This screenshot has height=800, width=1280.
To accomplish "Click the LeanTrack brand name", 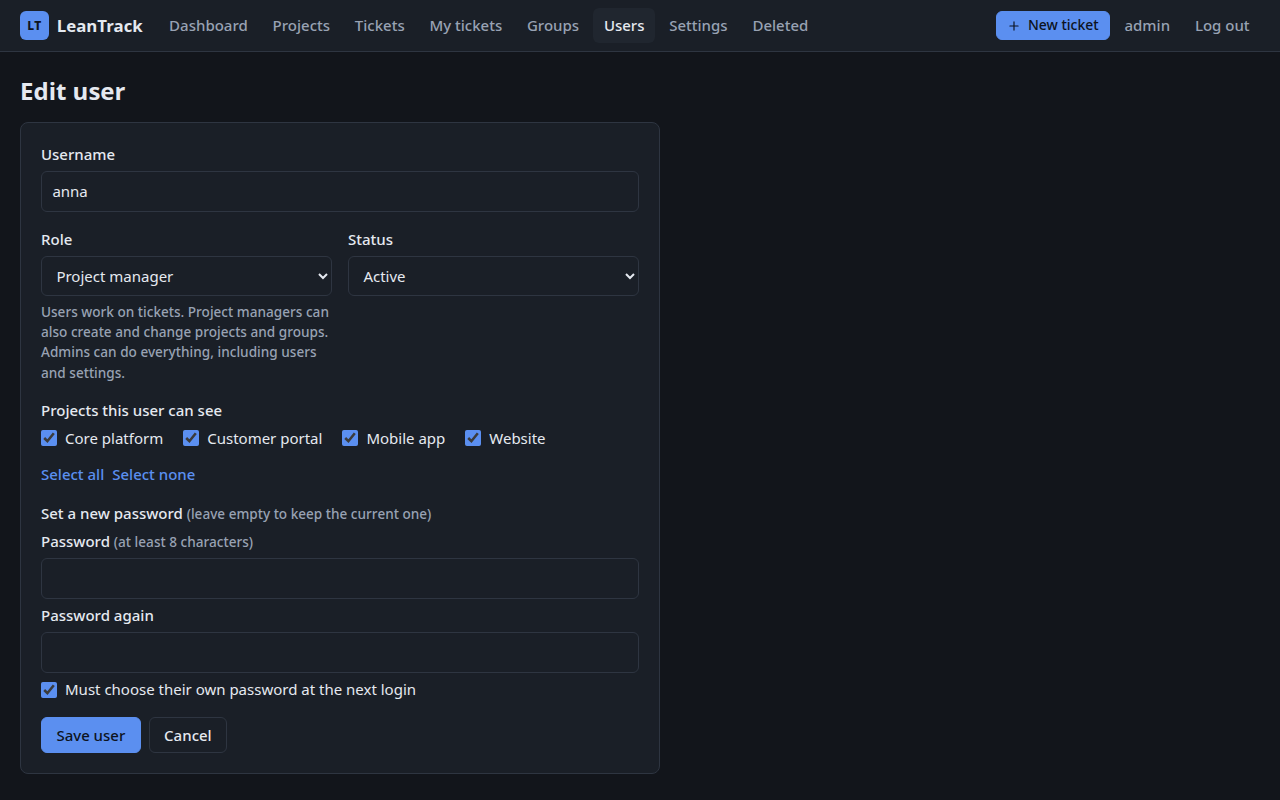I will pos(100,26).
